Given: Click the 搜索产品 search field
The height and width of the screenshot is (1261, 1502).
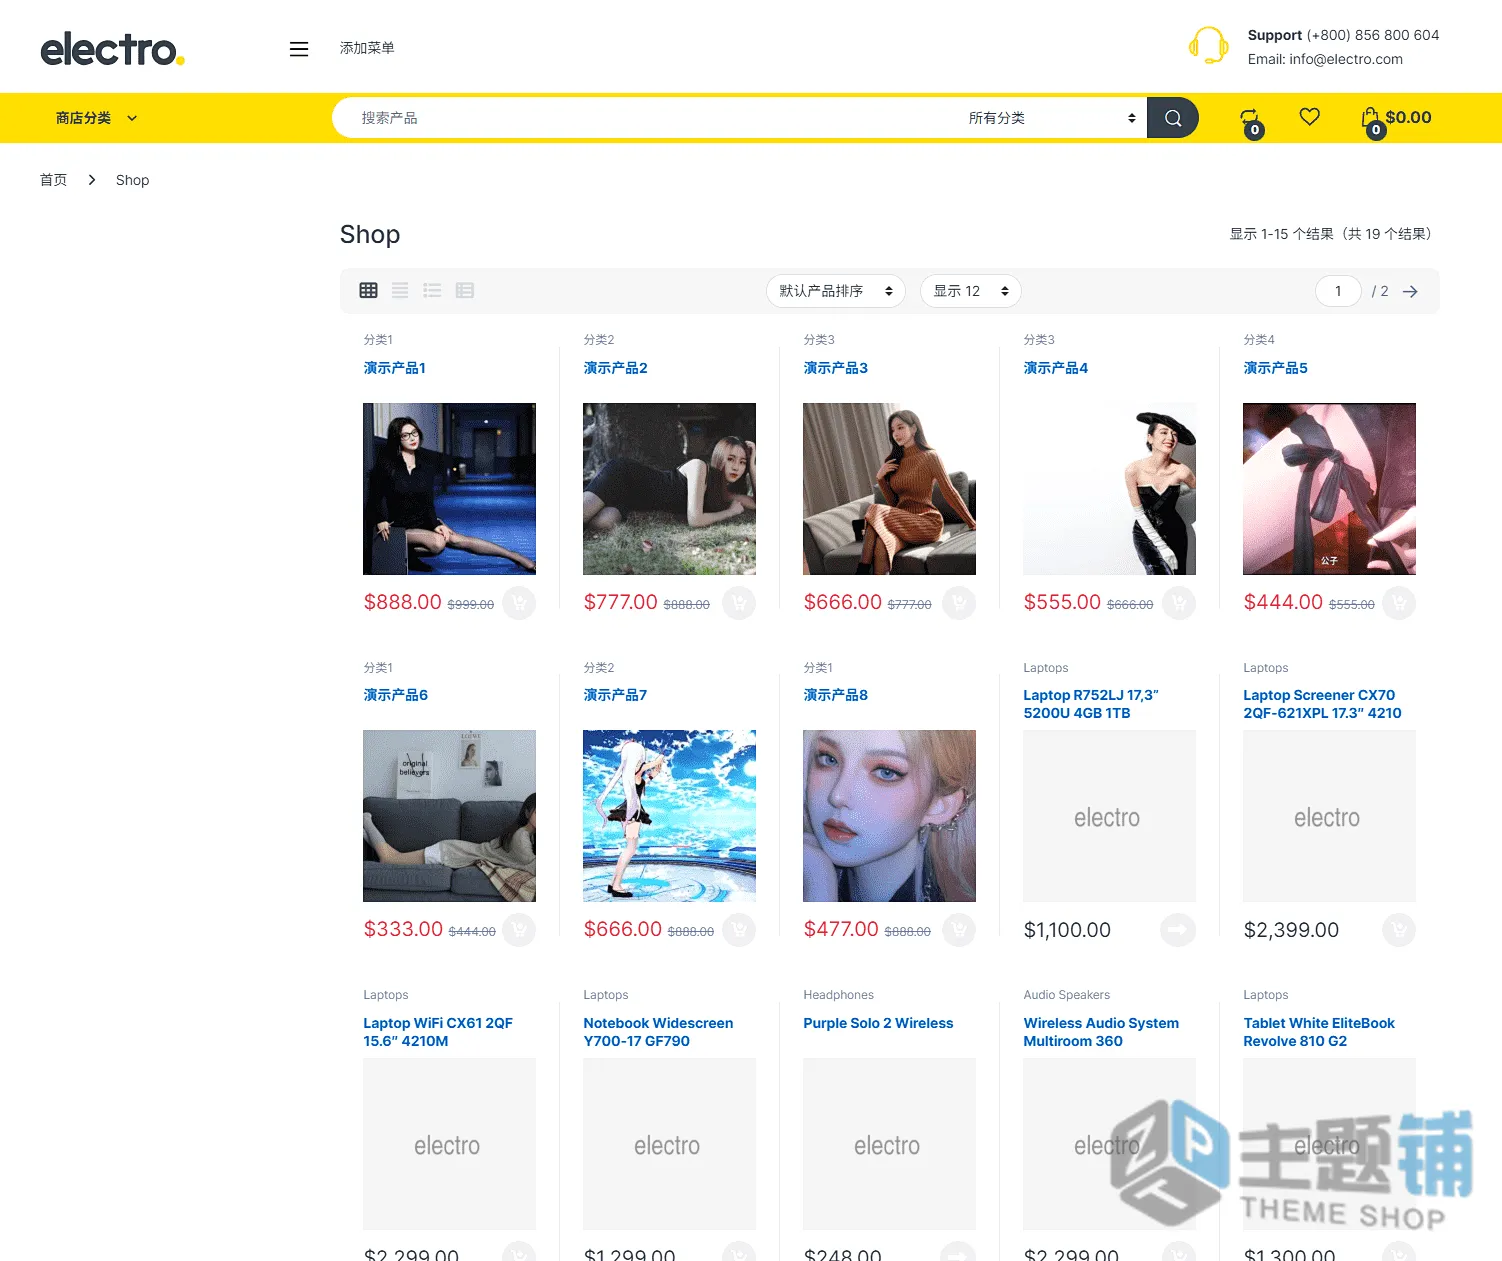Looking at the screenshot, I should 645,118.
